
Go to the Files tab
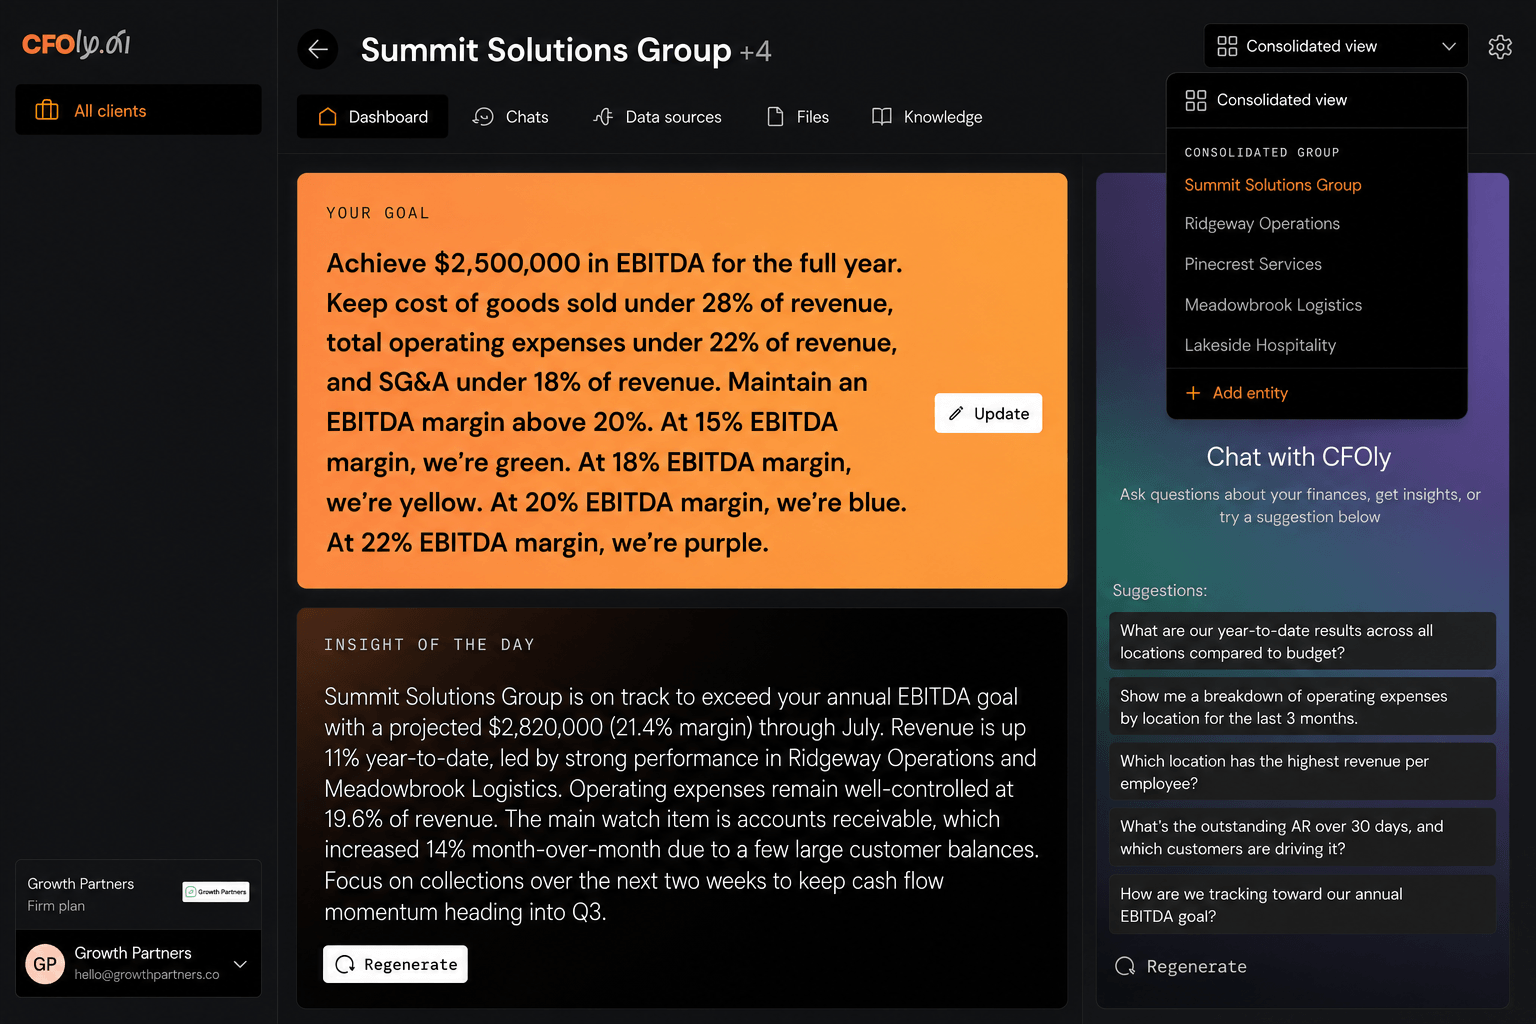(x=798, y=117)
